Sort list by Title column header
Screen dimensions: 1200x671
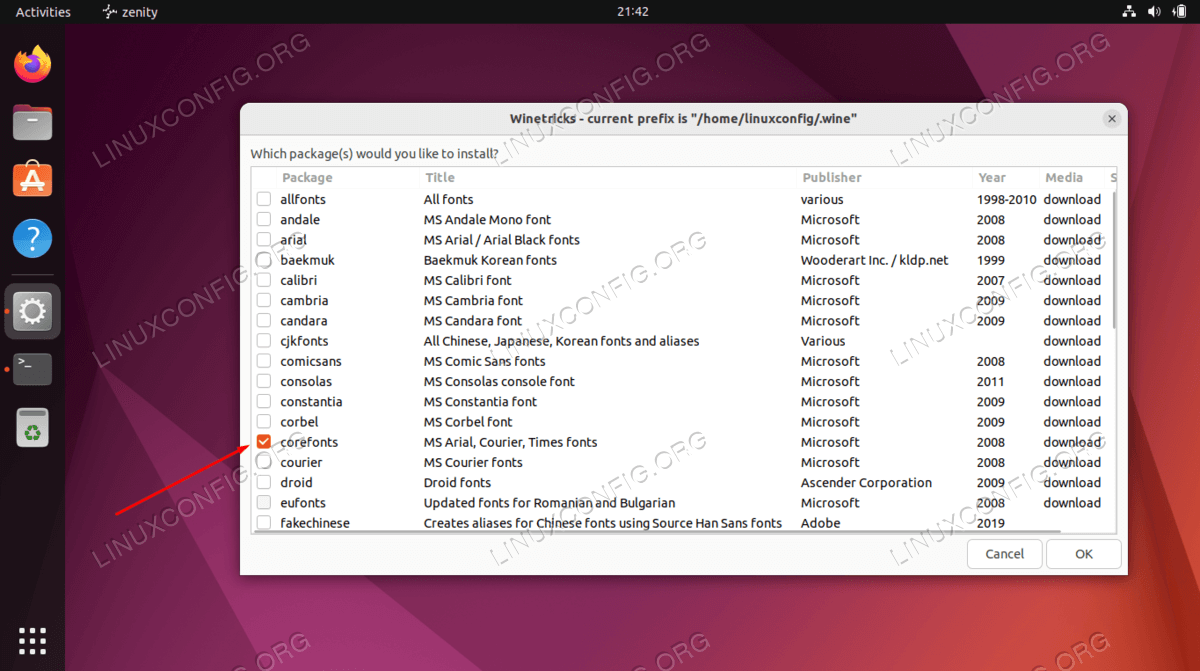(x=440, y=178)
